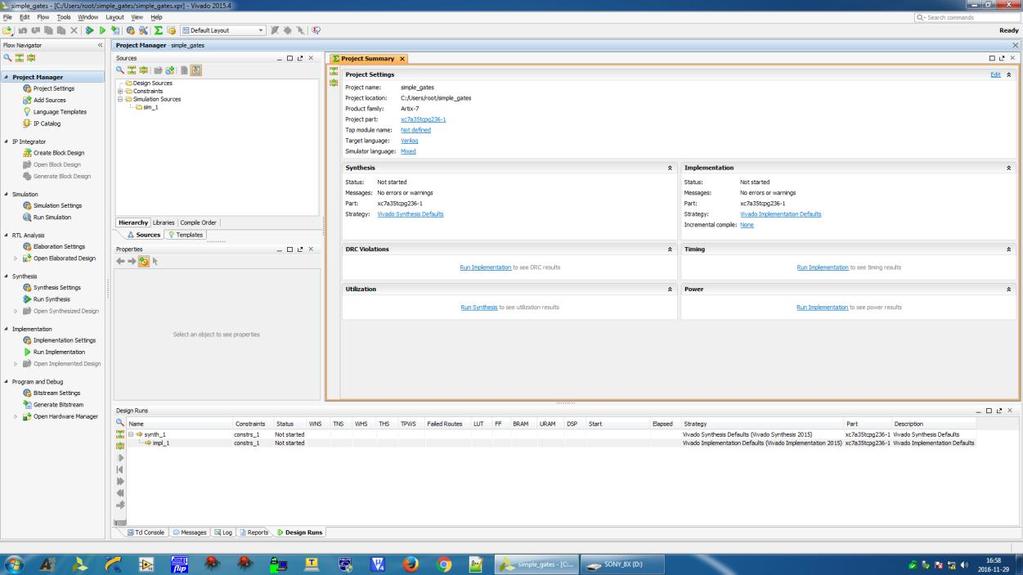Click the Undo icon in main toolbar
The width and height of the screenshot is (1023, 575).
coord(23,30)
